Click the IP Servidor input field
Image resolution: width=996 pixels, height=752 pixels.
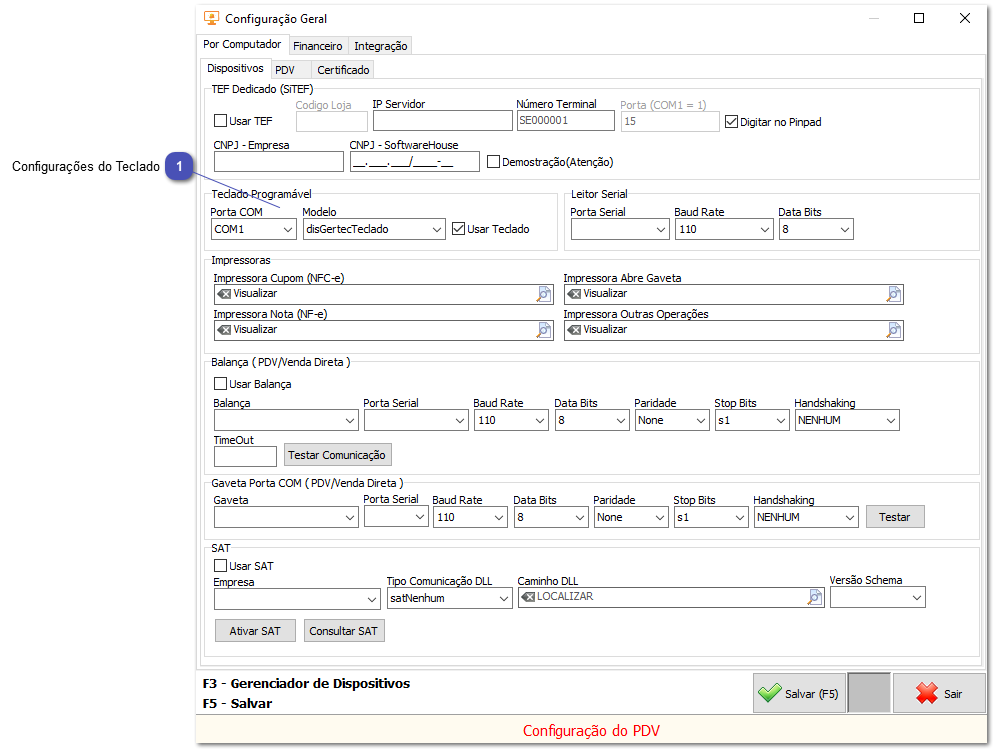coord(442,121)
